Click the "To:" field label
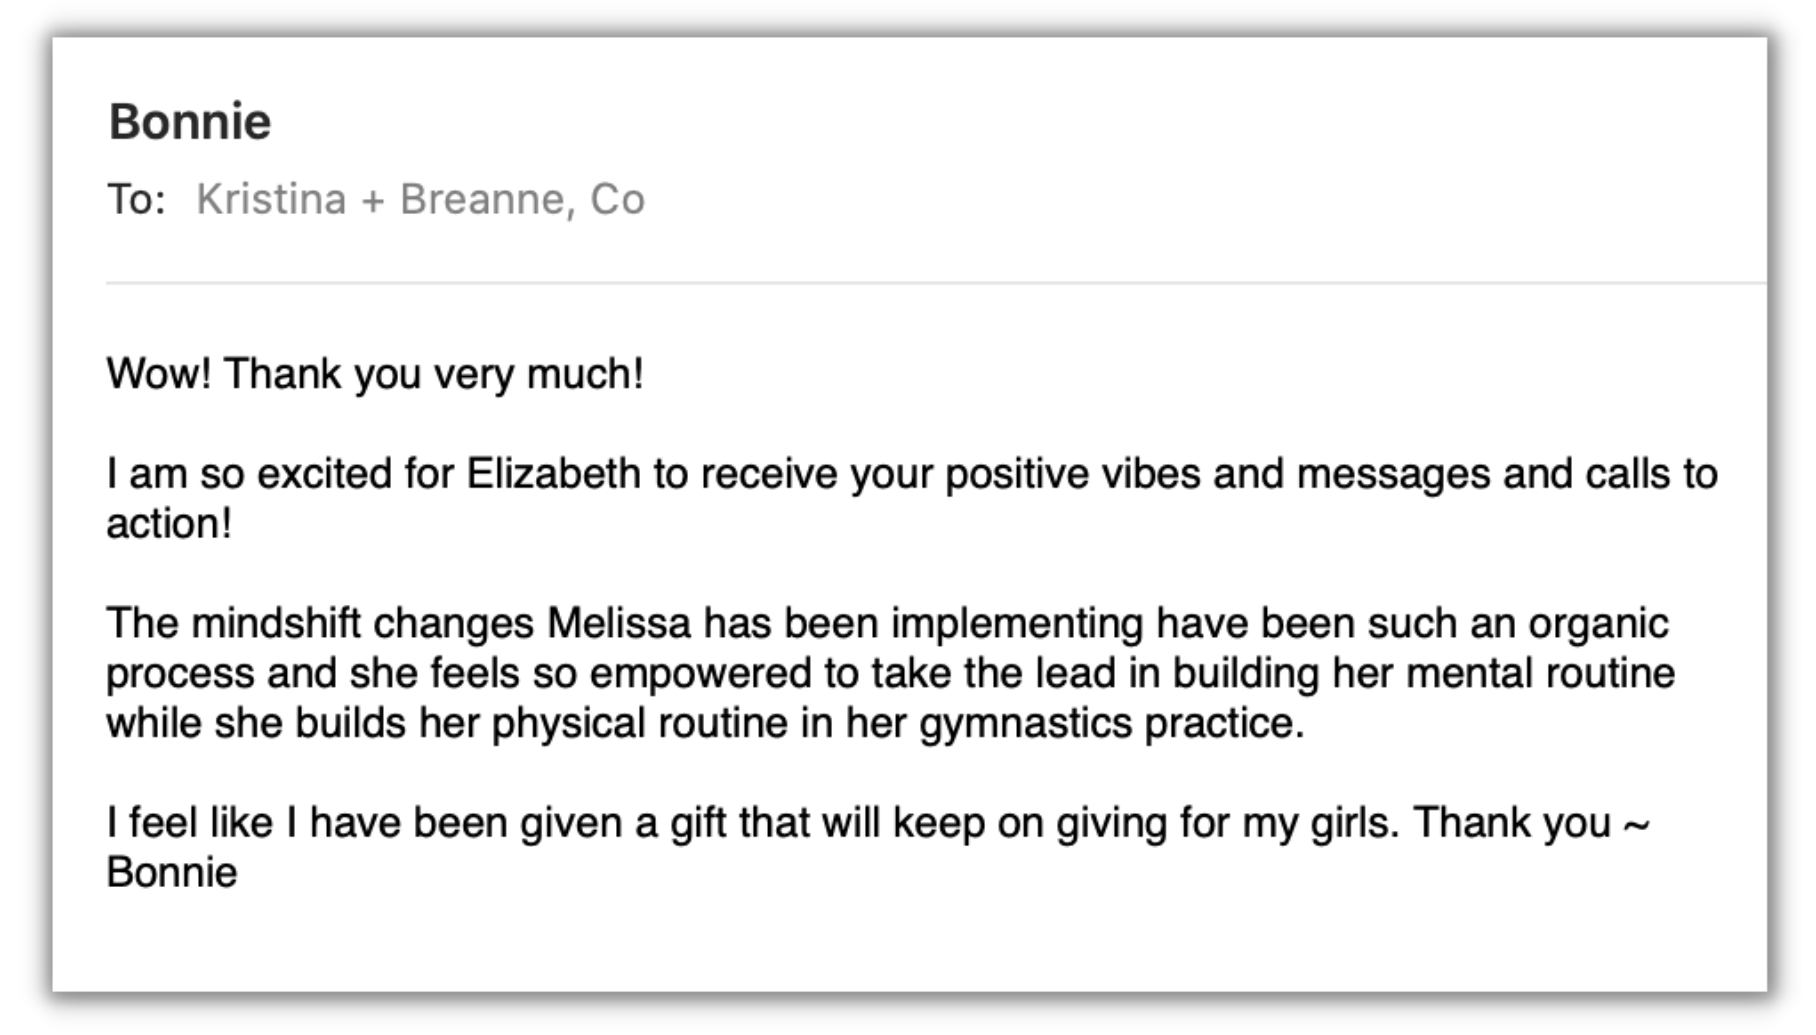The image size is (1816, 1035). [137, 200]
